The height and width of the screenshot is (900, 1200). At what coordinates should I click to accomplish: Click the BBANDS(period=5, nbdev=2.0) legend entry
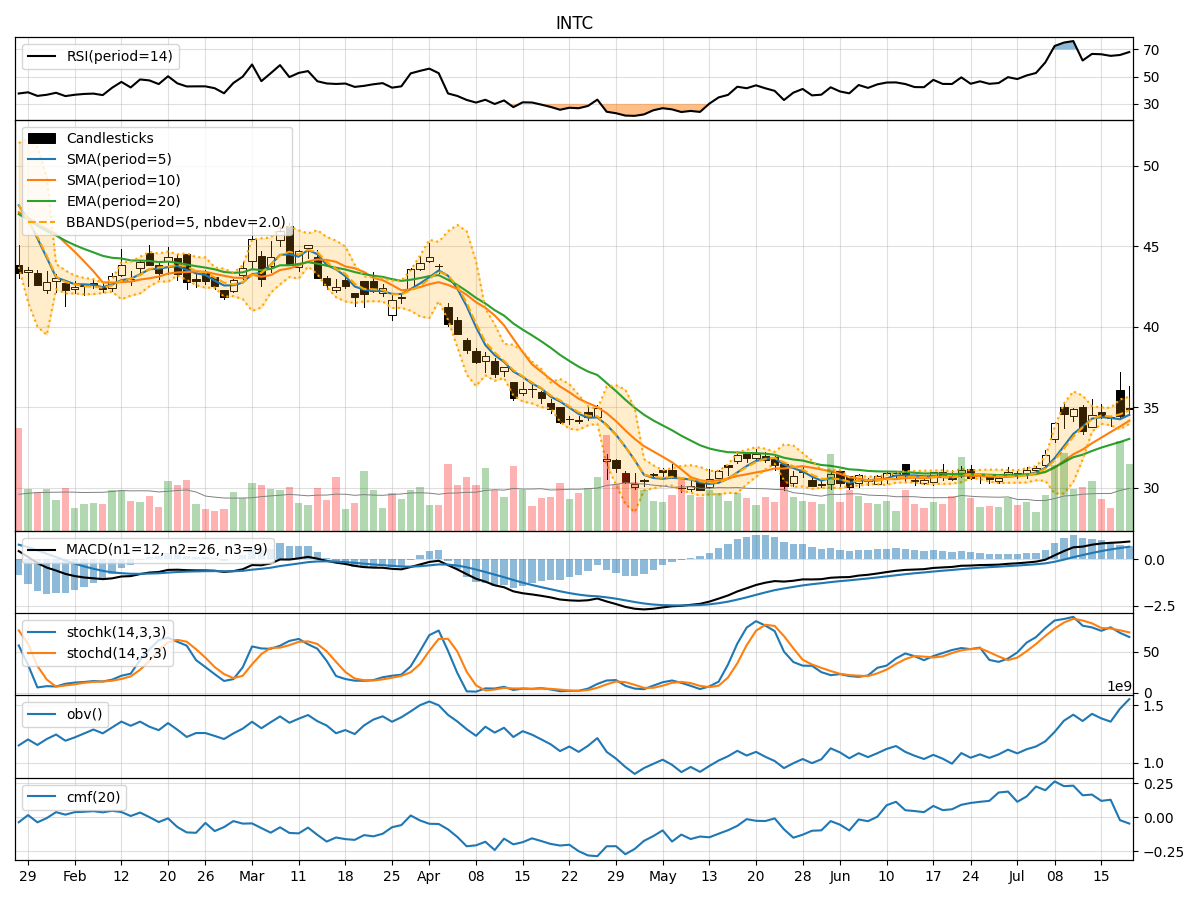tap(174, 223)
